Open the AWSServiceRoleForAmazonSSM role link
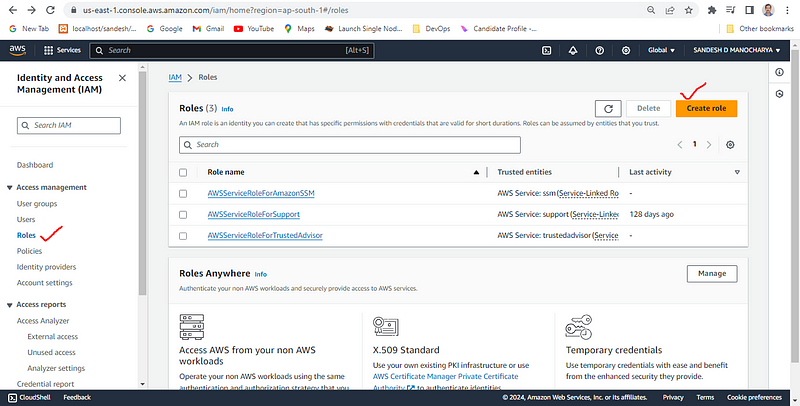 [x=261, y=194]
